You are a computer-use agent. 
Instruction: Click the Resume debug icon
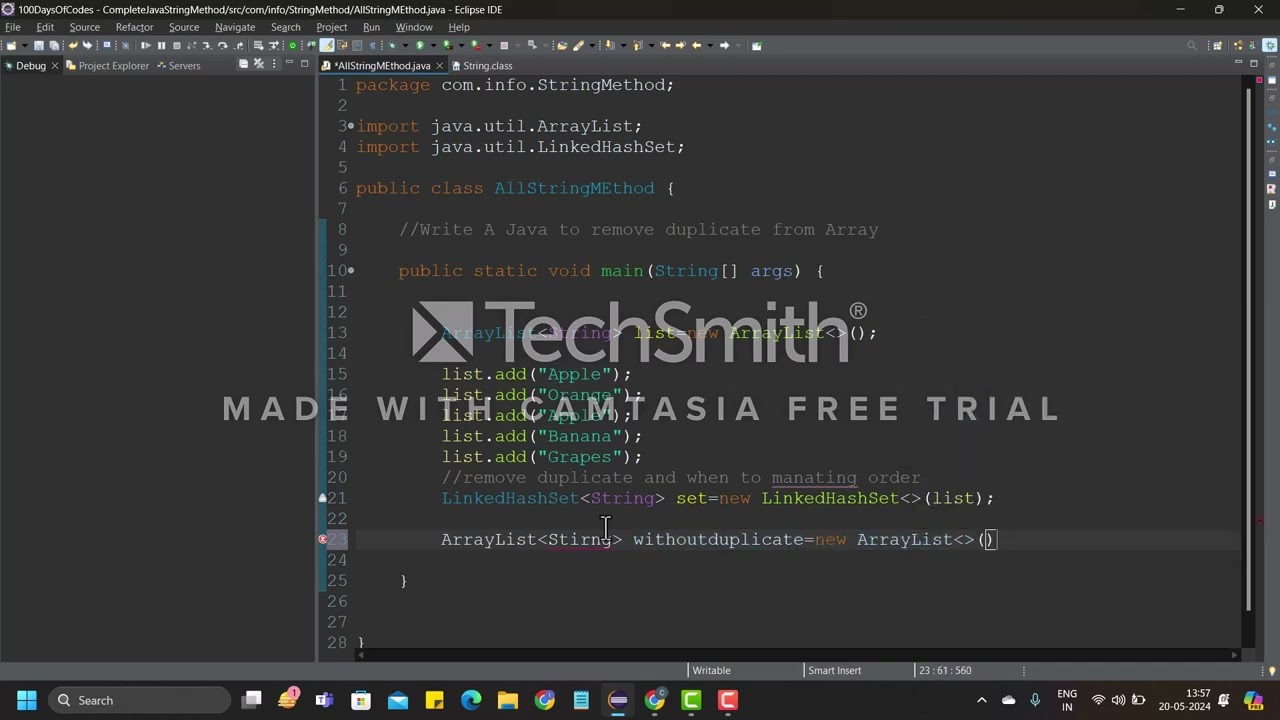(x=145, y=45)
